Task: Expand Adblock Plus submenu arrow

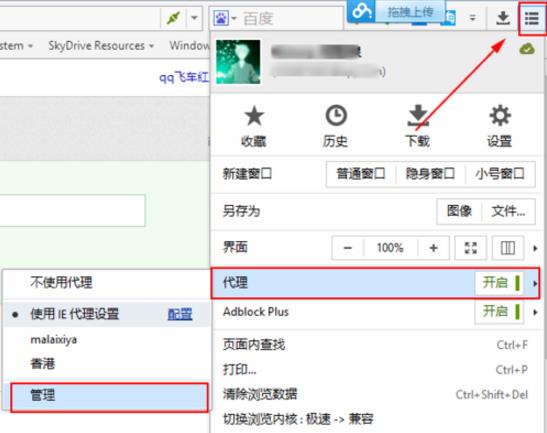Action: pyautogui.click(x=535, y=312)
